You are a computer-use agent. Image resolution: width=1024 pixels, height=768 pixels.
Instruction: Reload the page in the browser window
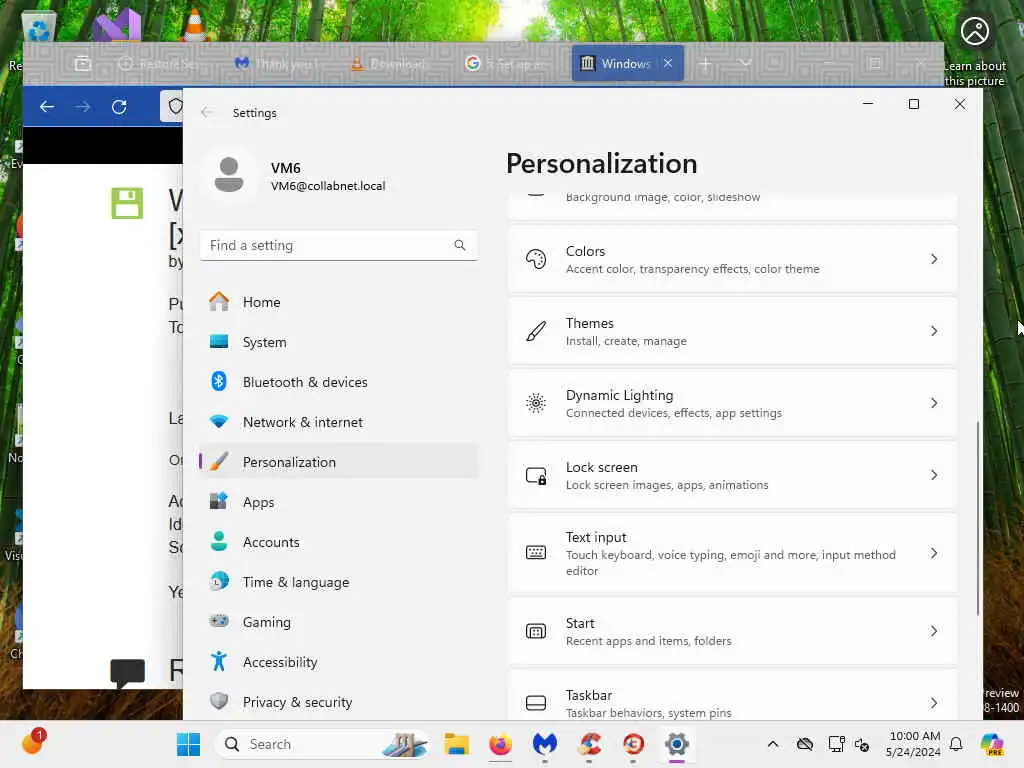tap(119, 106)
